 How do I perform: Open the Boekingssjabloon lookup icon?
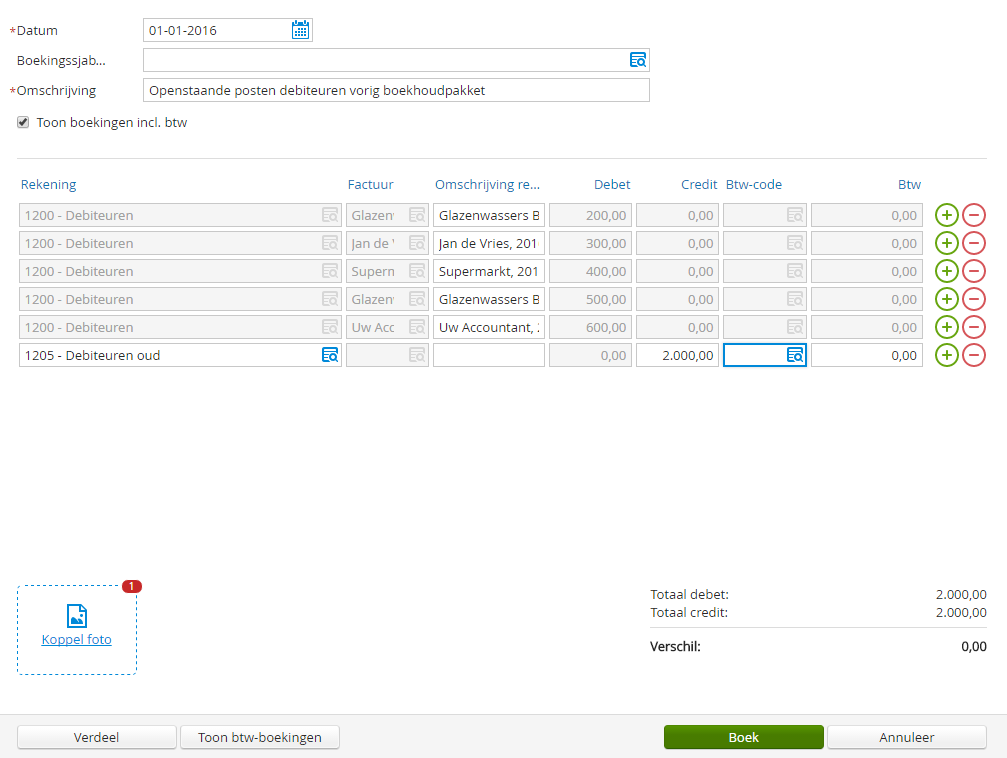pyautogui.click(x=637, y=60)
